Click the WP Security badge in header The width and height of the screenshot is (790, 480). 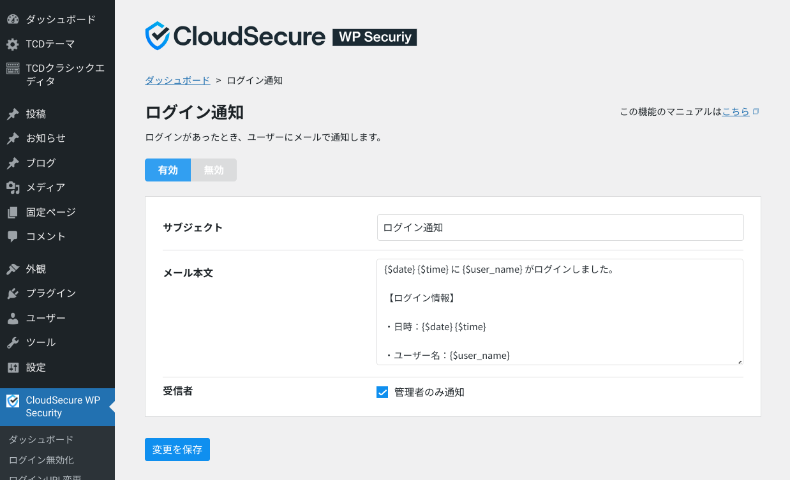(374, 37)
